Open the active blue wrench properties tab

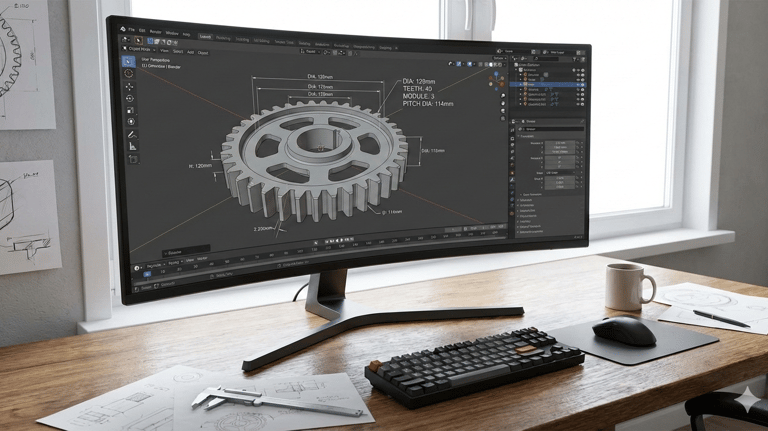tap(512, 179)
